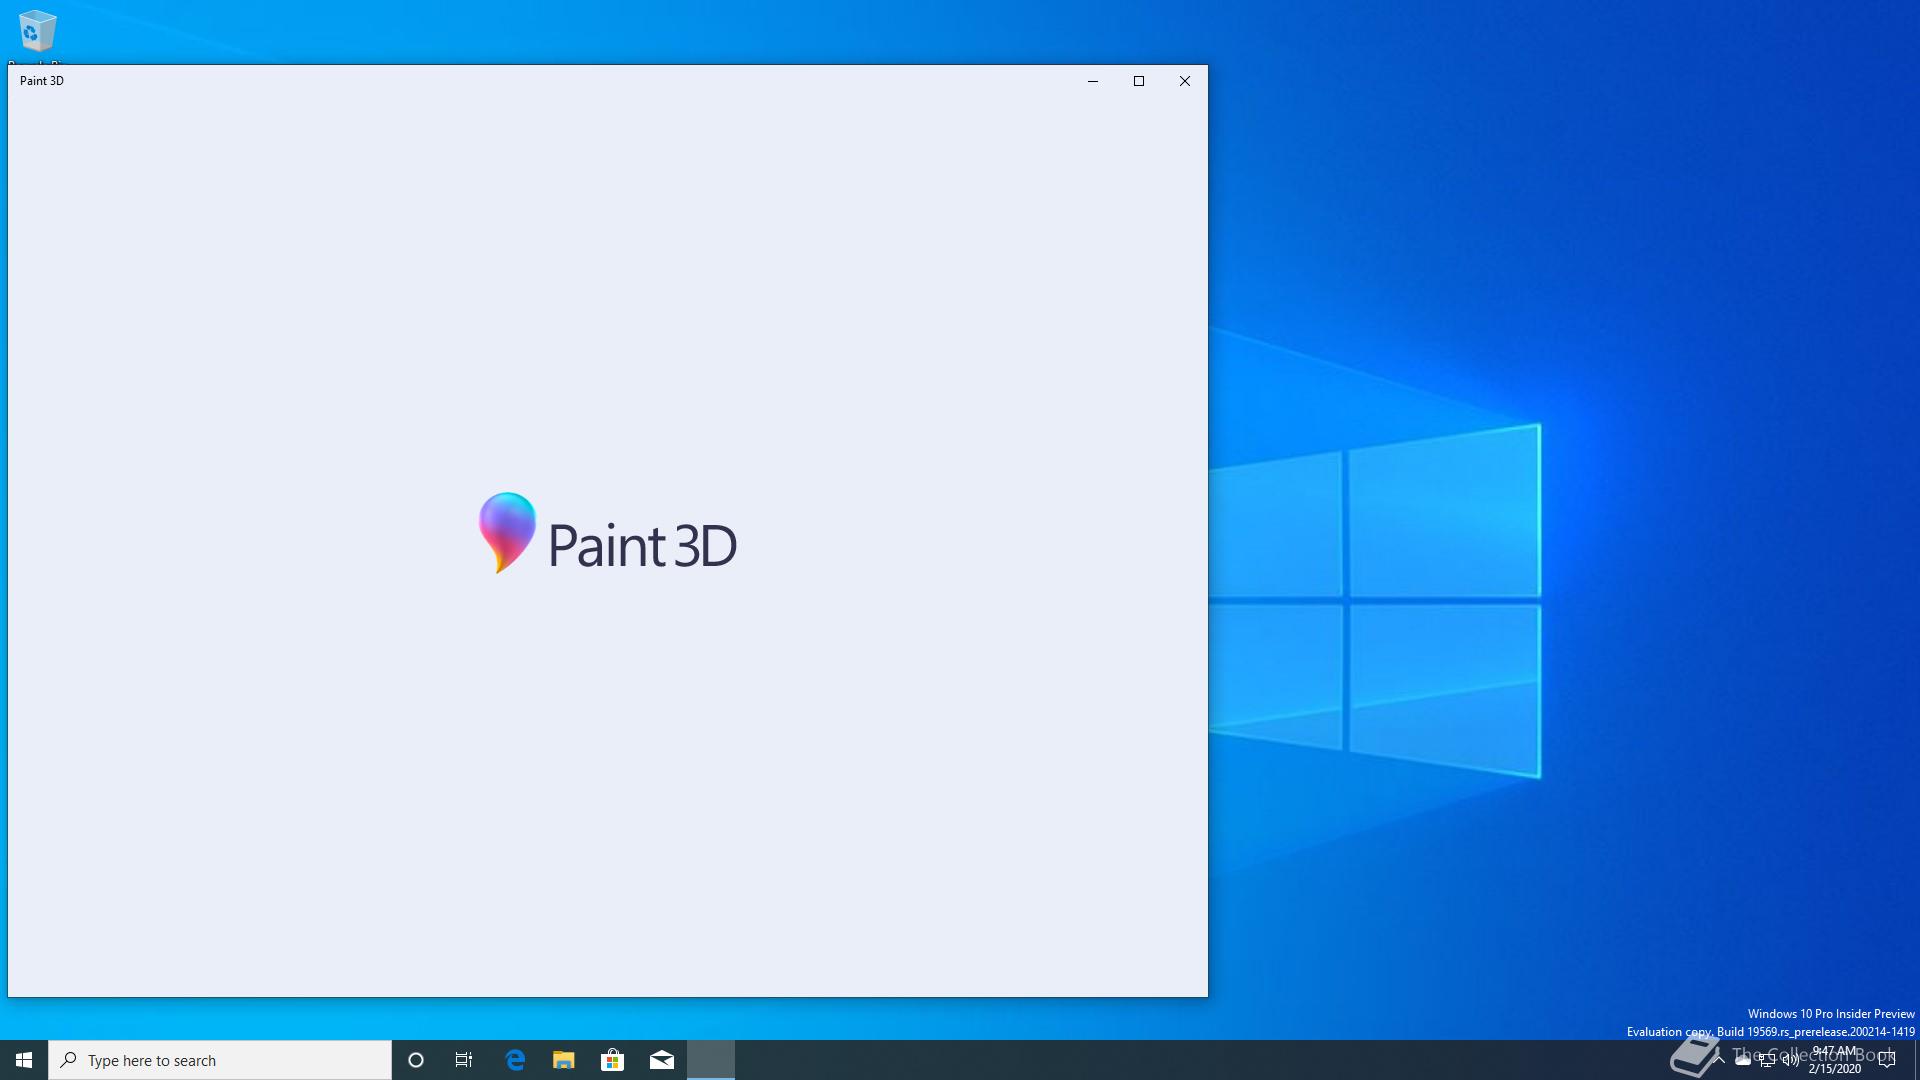Open the clock showing 2/15/2020
1920x1080 pixels.
point(1835,1060)
